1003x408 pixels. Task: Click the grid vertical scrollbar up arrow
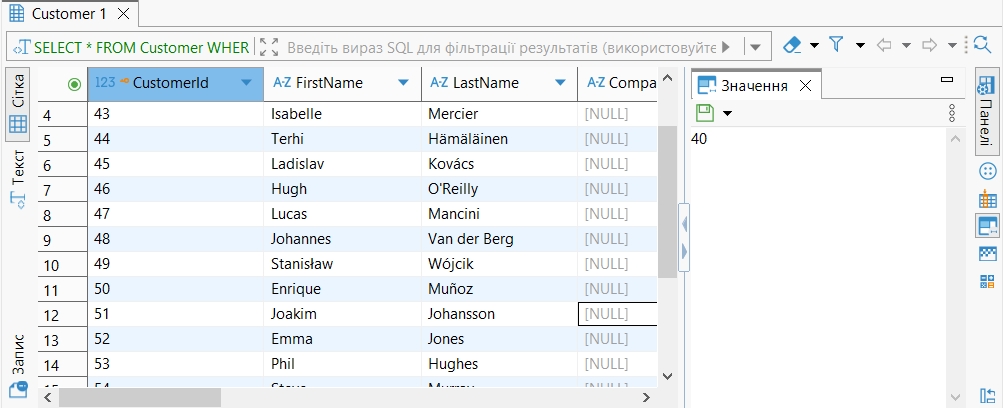tap(667, 79)
